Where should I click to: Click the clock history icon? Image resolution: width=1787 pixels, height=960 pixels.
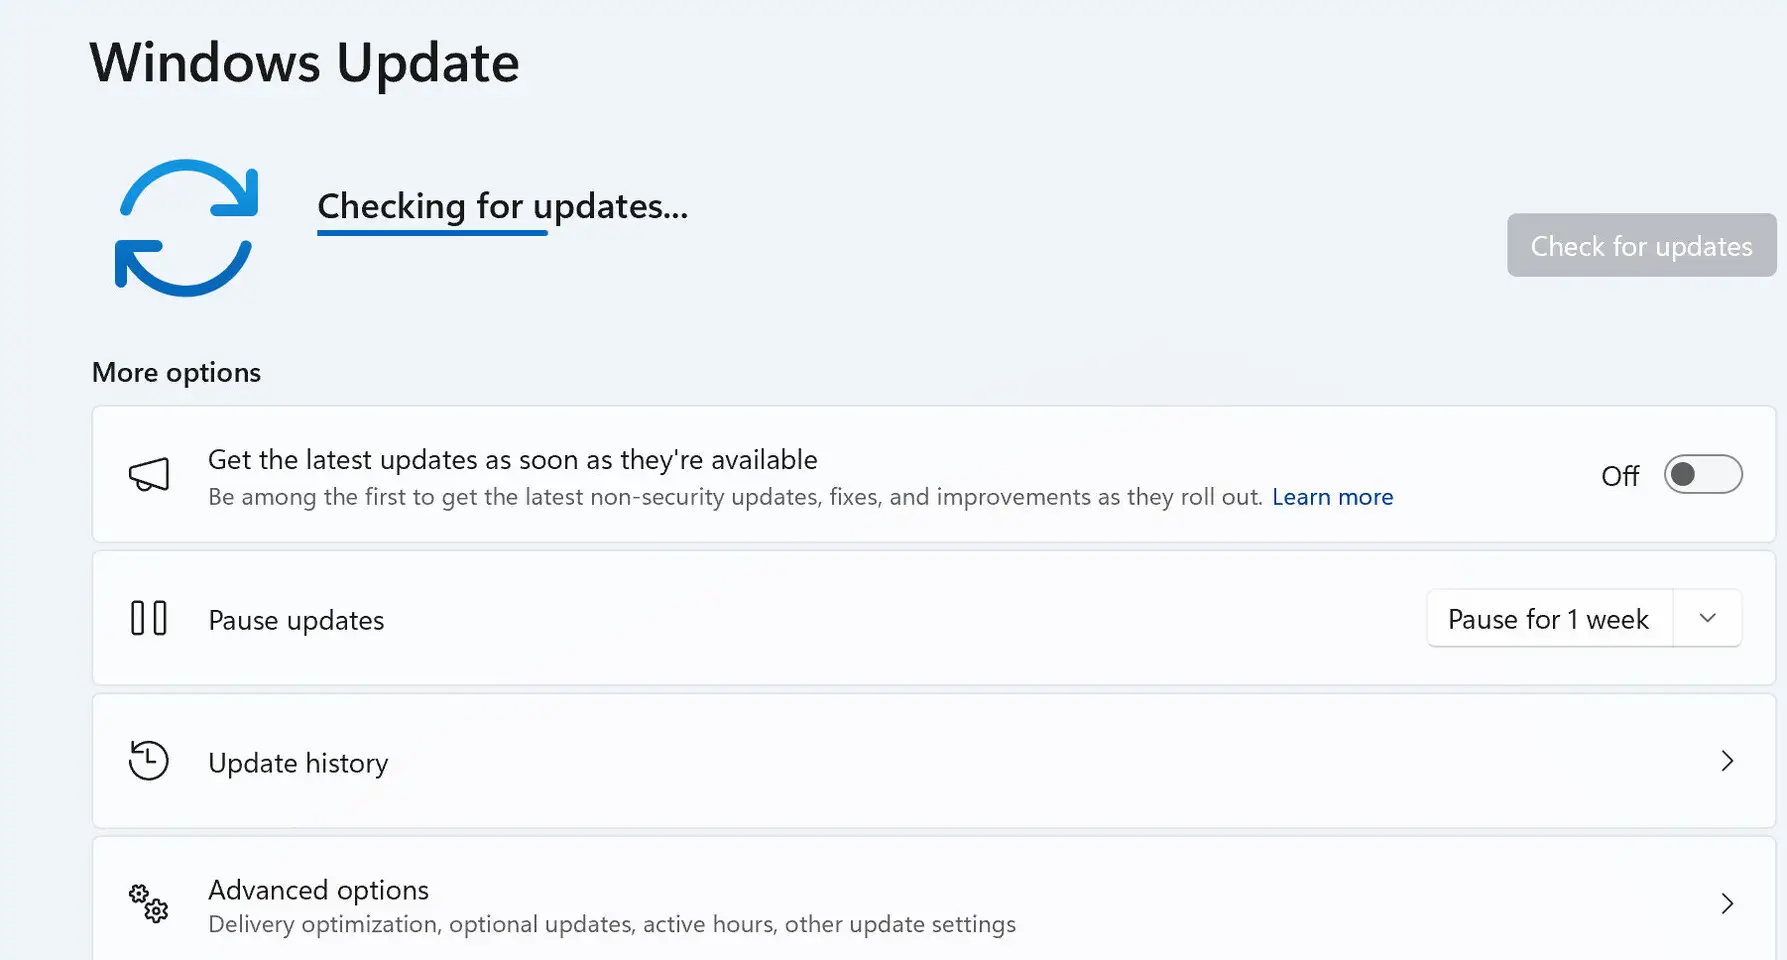[148, 761]
